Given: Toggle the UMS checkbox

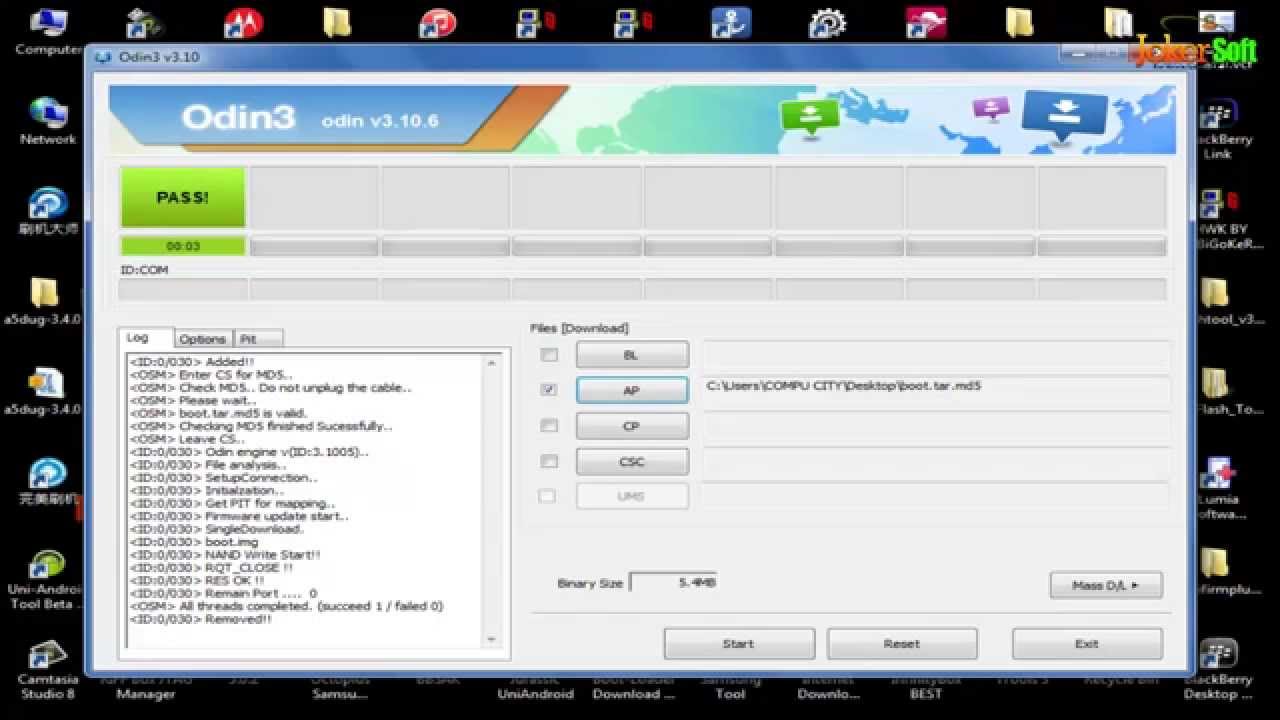Looking at the screenshot, I should tap(547, 496).
